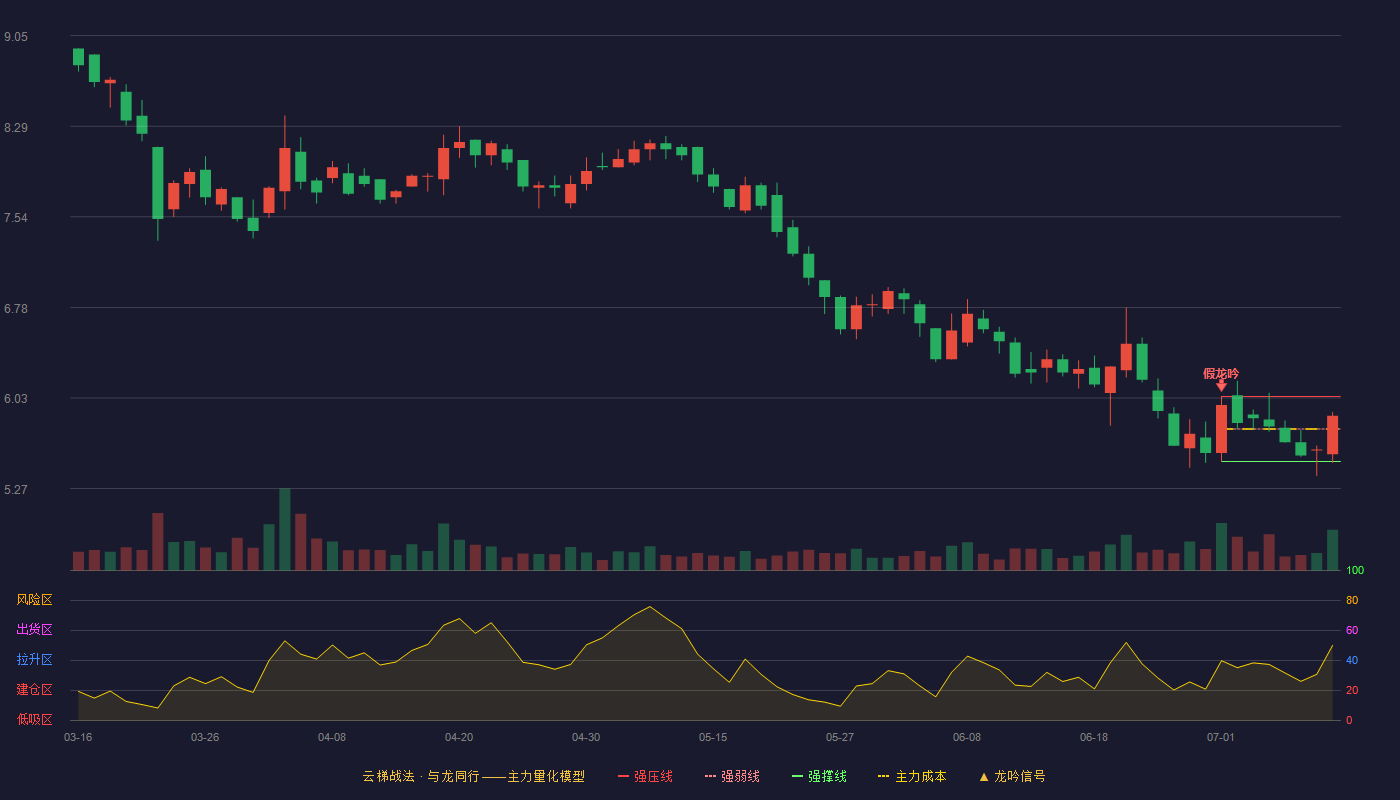
Task: Click the 云梯战法 · 与龙同行 title text
Action: coord(421,776)
